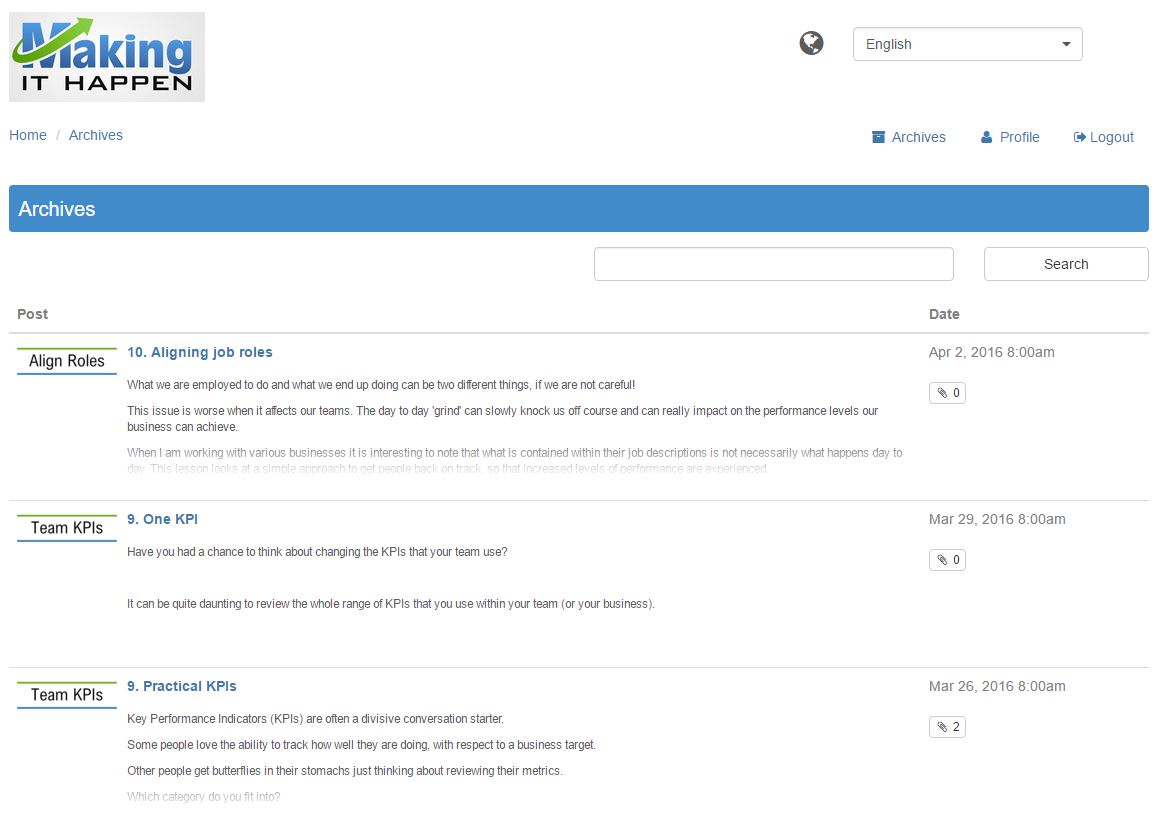The width and height of the screenshot is (1164, 829).
Task: Log out using the Logout link
Action: click(x=1103, y=137)
